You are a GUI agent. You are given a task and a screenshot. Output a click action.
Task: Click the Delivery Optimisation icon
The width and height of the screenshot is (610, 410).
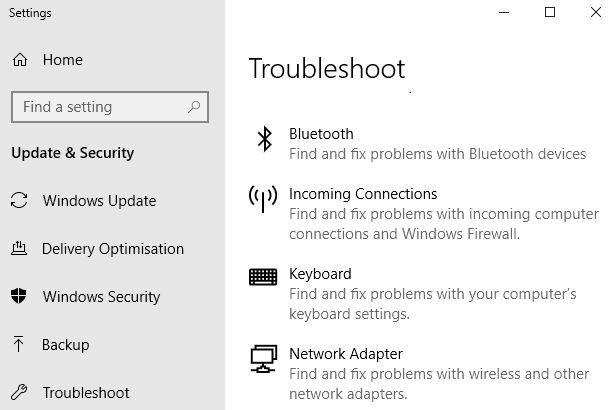pyautogui.click(x=19, y=249)
